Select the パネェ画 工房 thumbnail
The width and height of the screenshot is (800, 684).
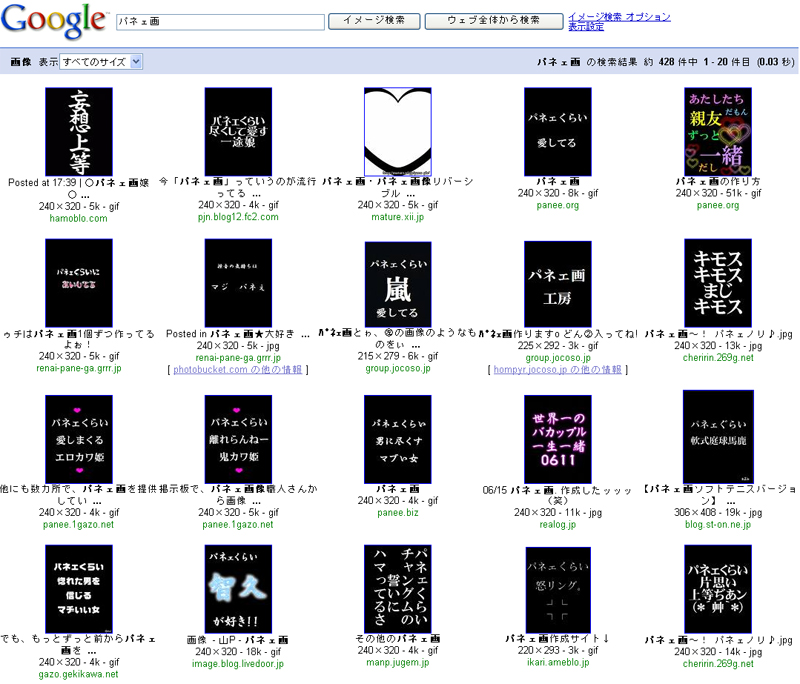pyautogui.click(x=558, y=283)
